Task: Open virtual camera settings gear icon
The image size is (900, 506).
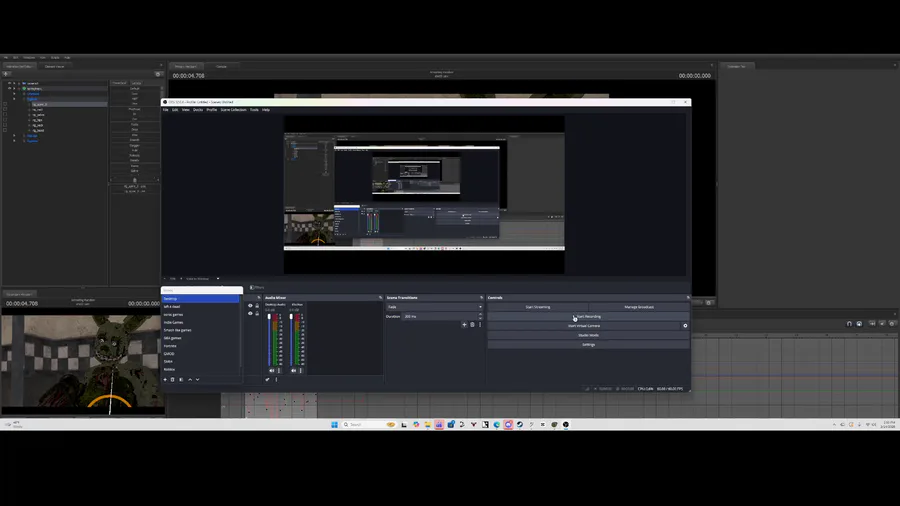Action: tap(685, 326)
